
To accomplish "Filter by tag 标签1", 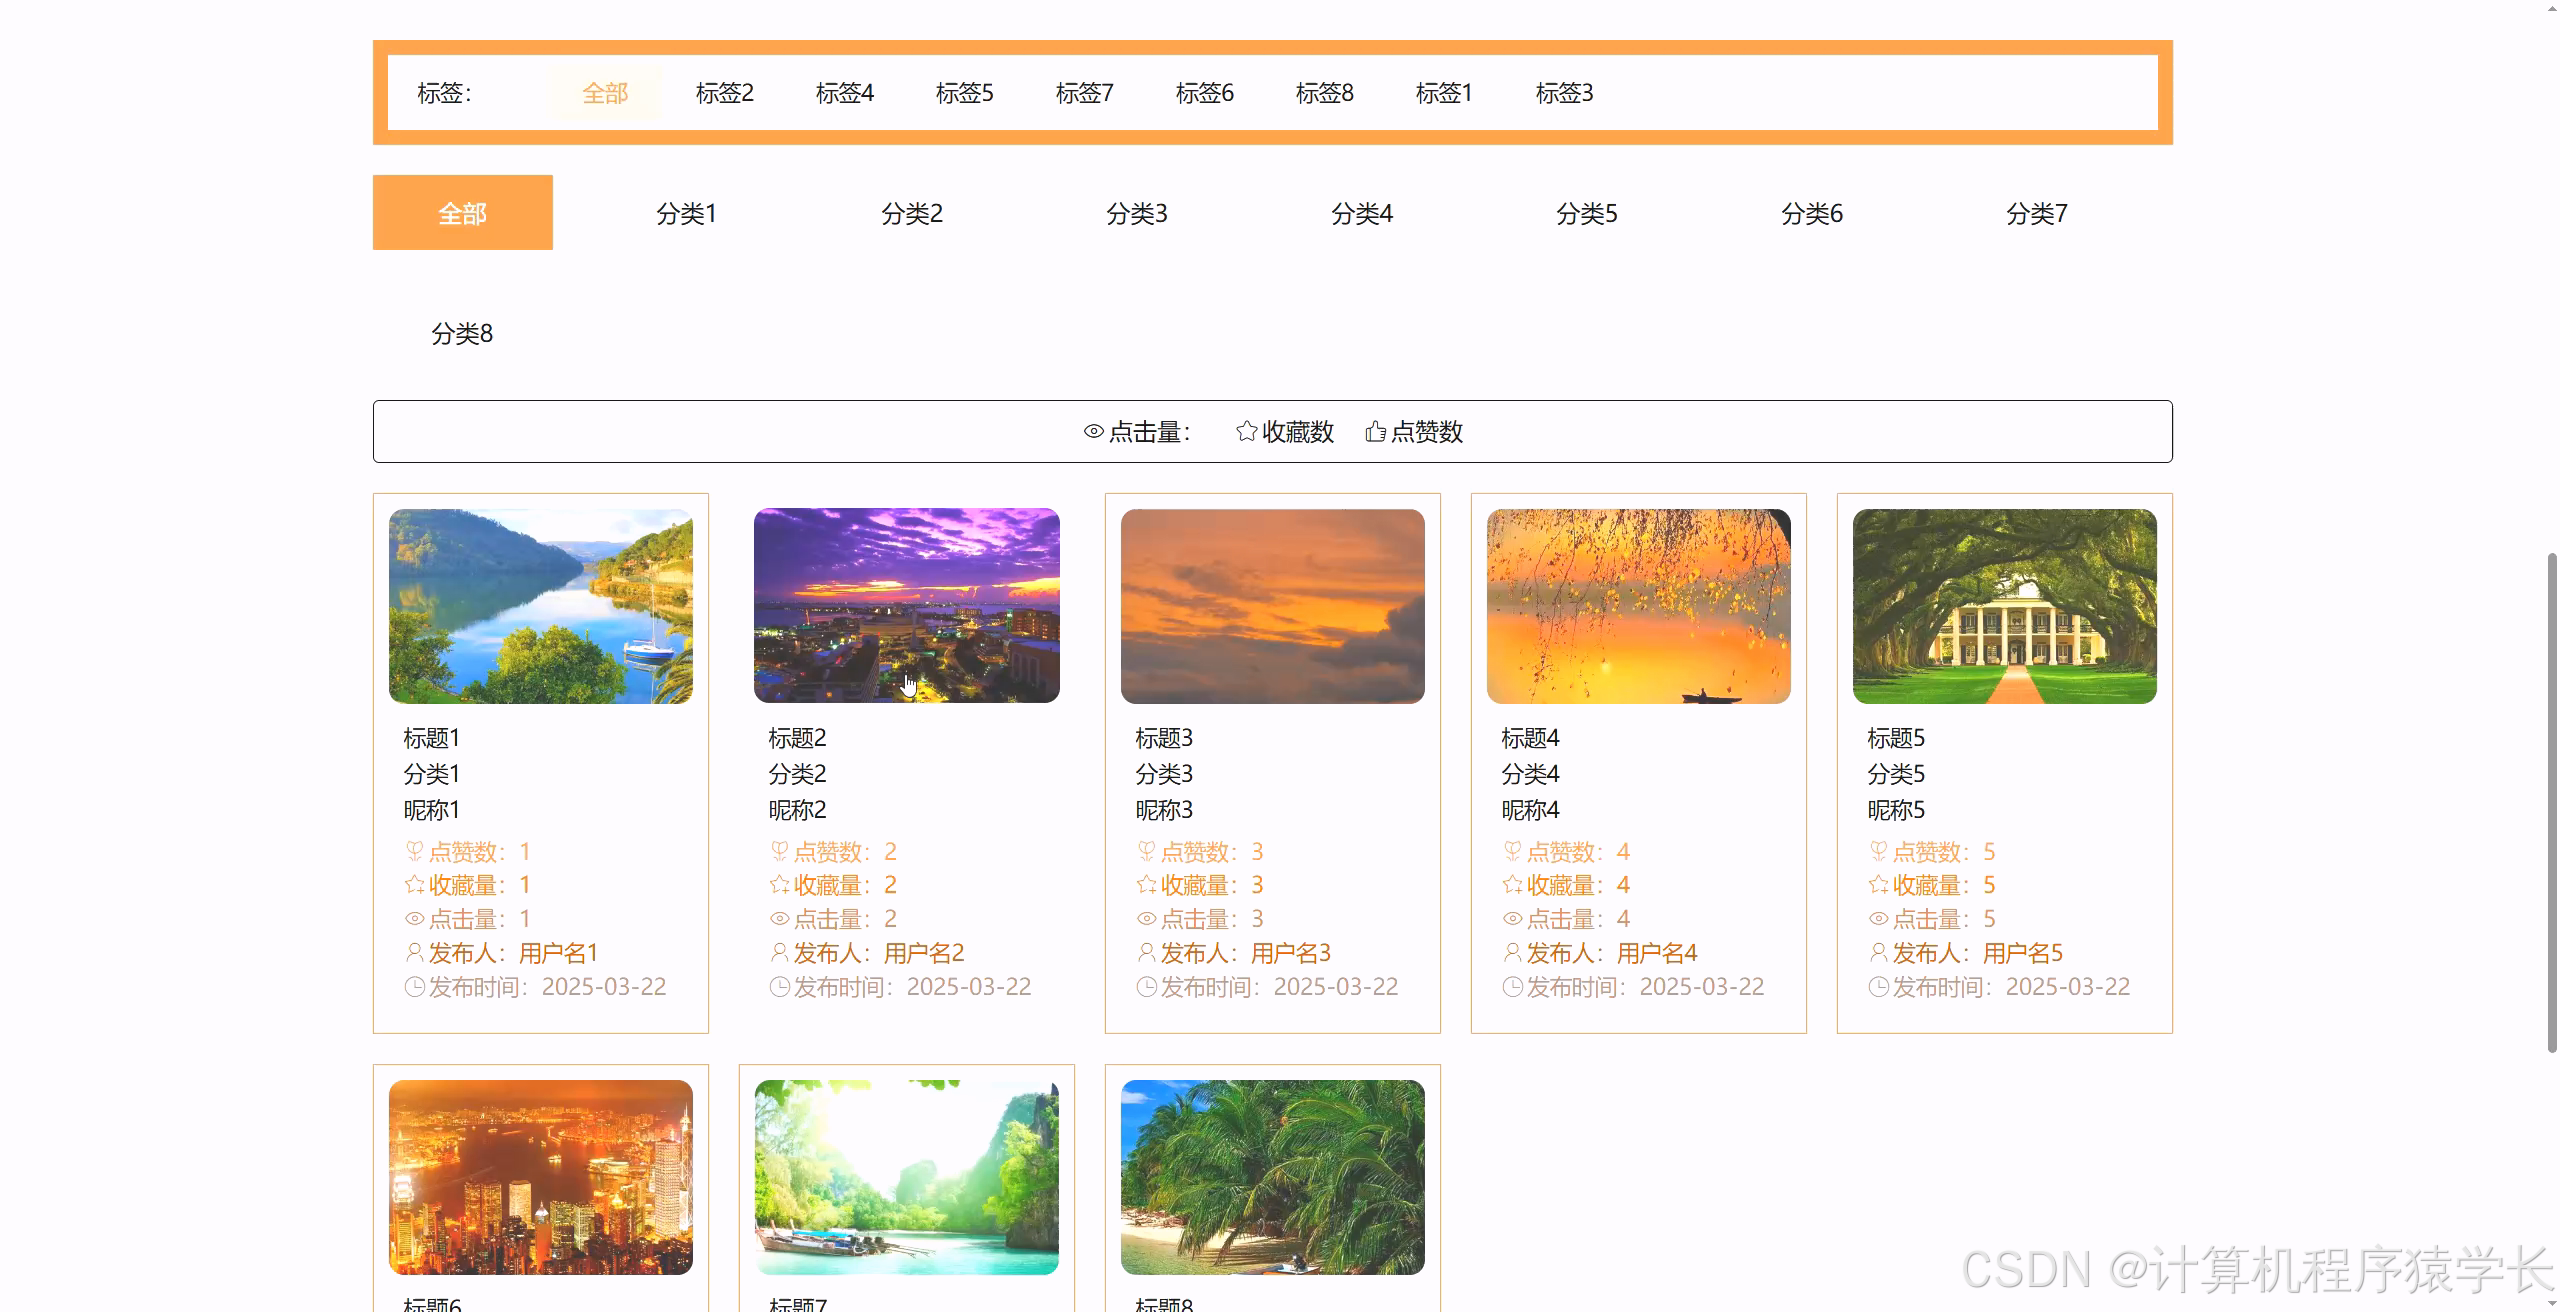I will pyautogui.click(x=1445, y=93).
